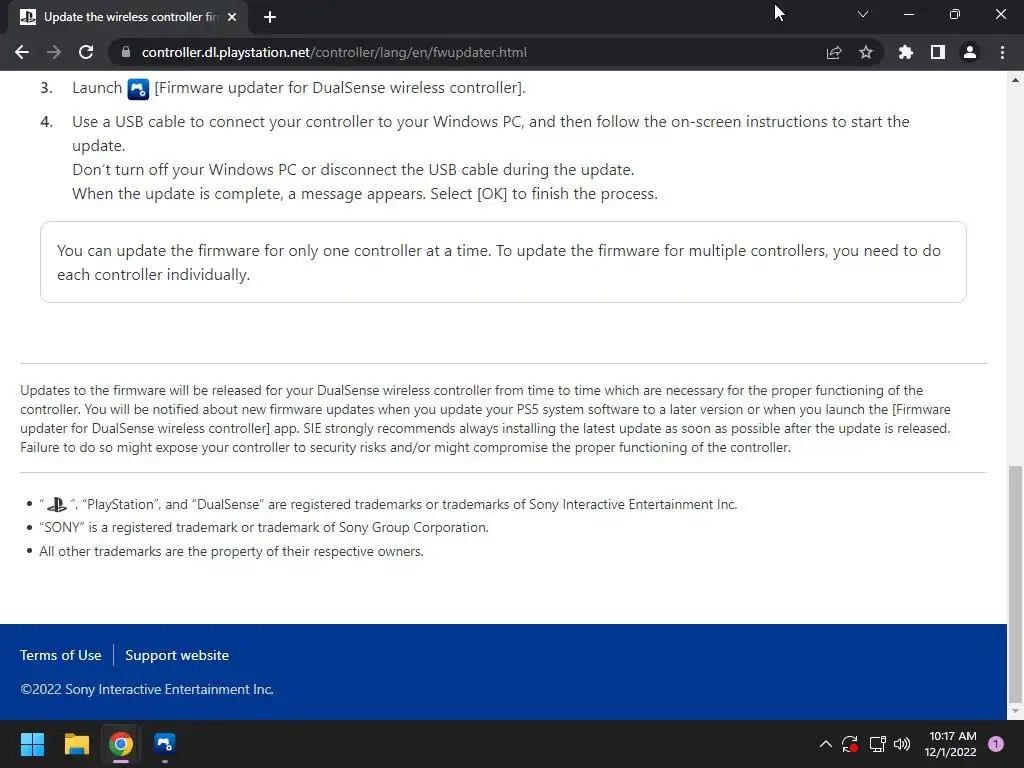The image size is (1024, 768).
Task: Open the clock showing 10:17 AM
Action: [x=951, y=744]
